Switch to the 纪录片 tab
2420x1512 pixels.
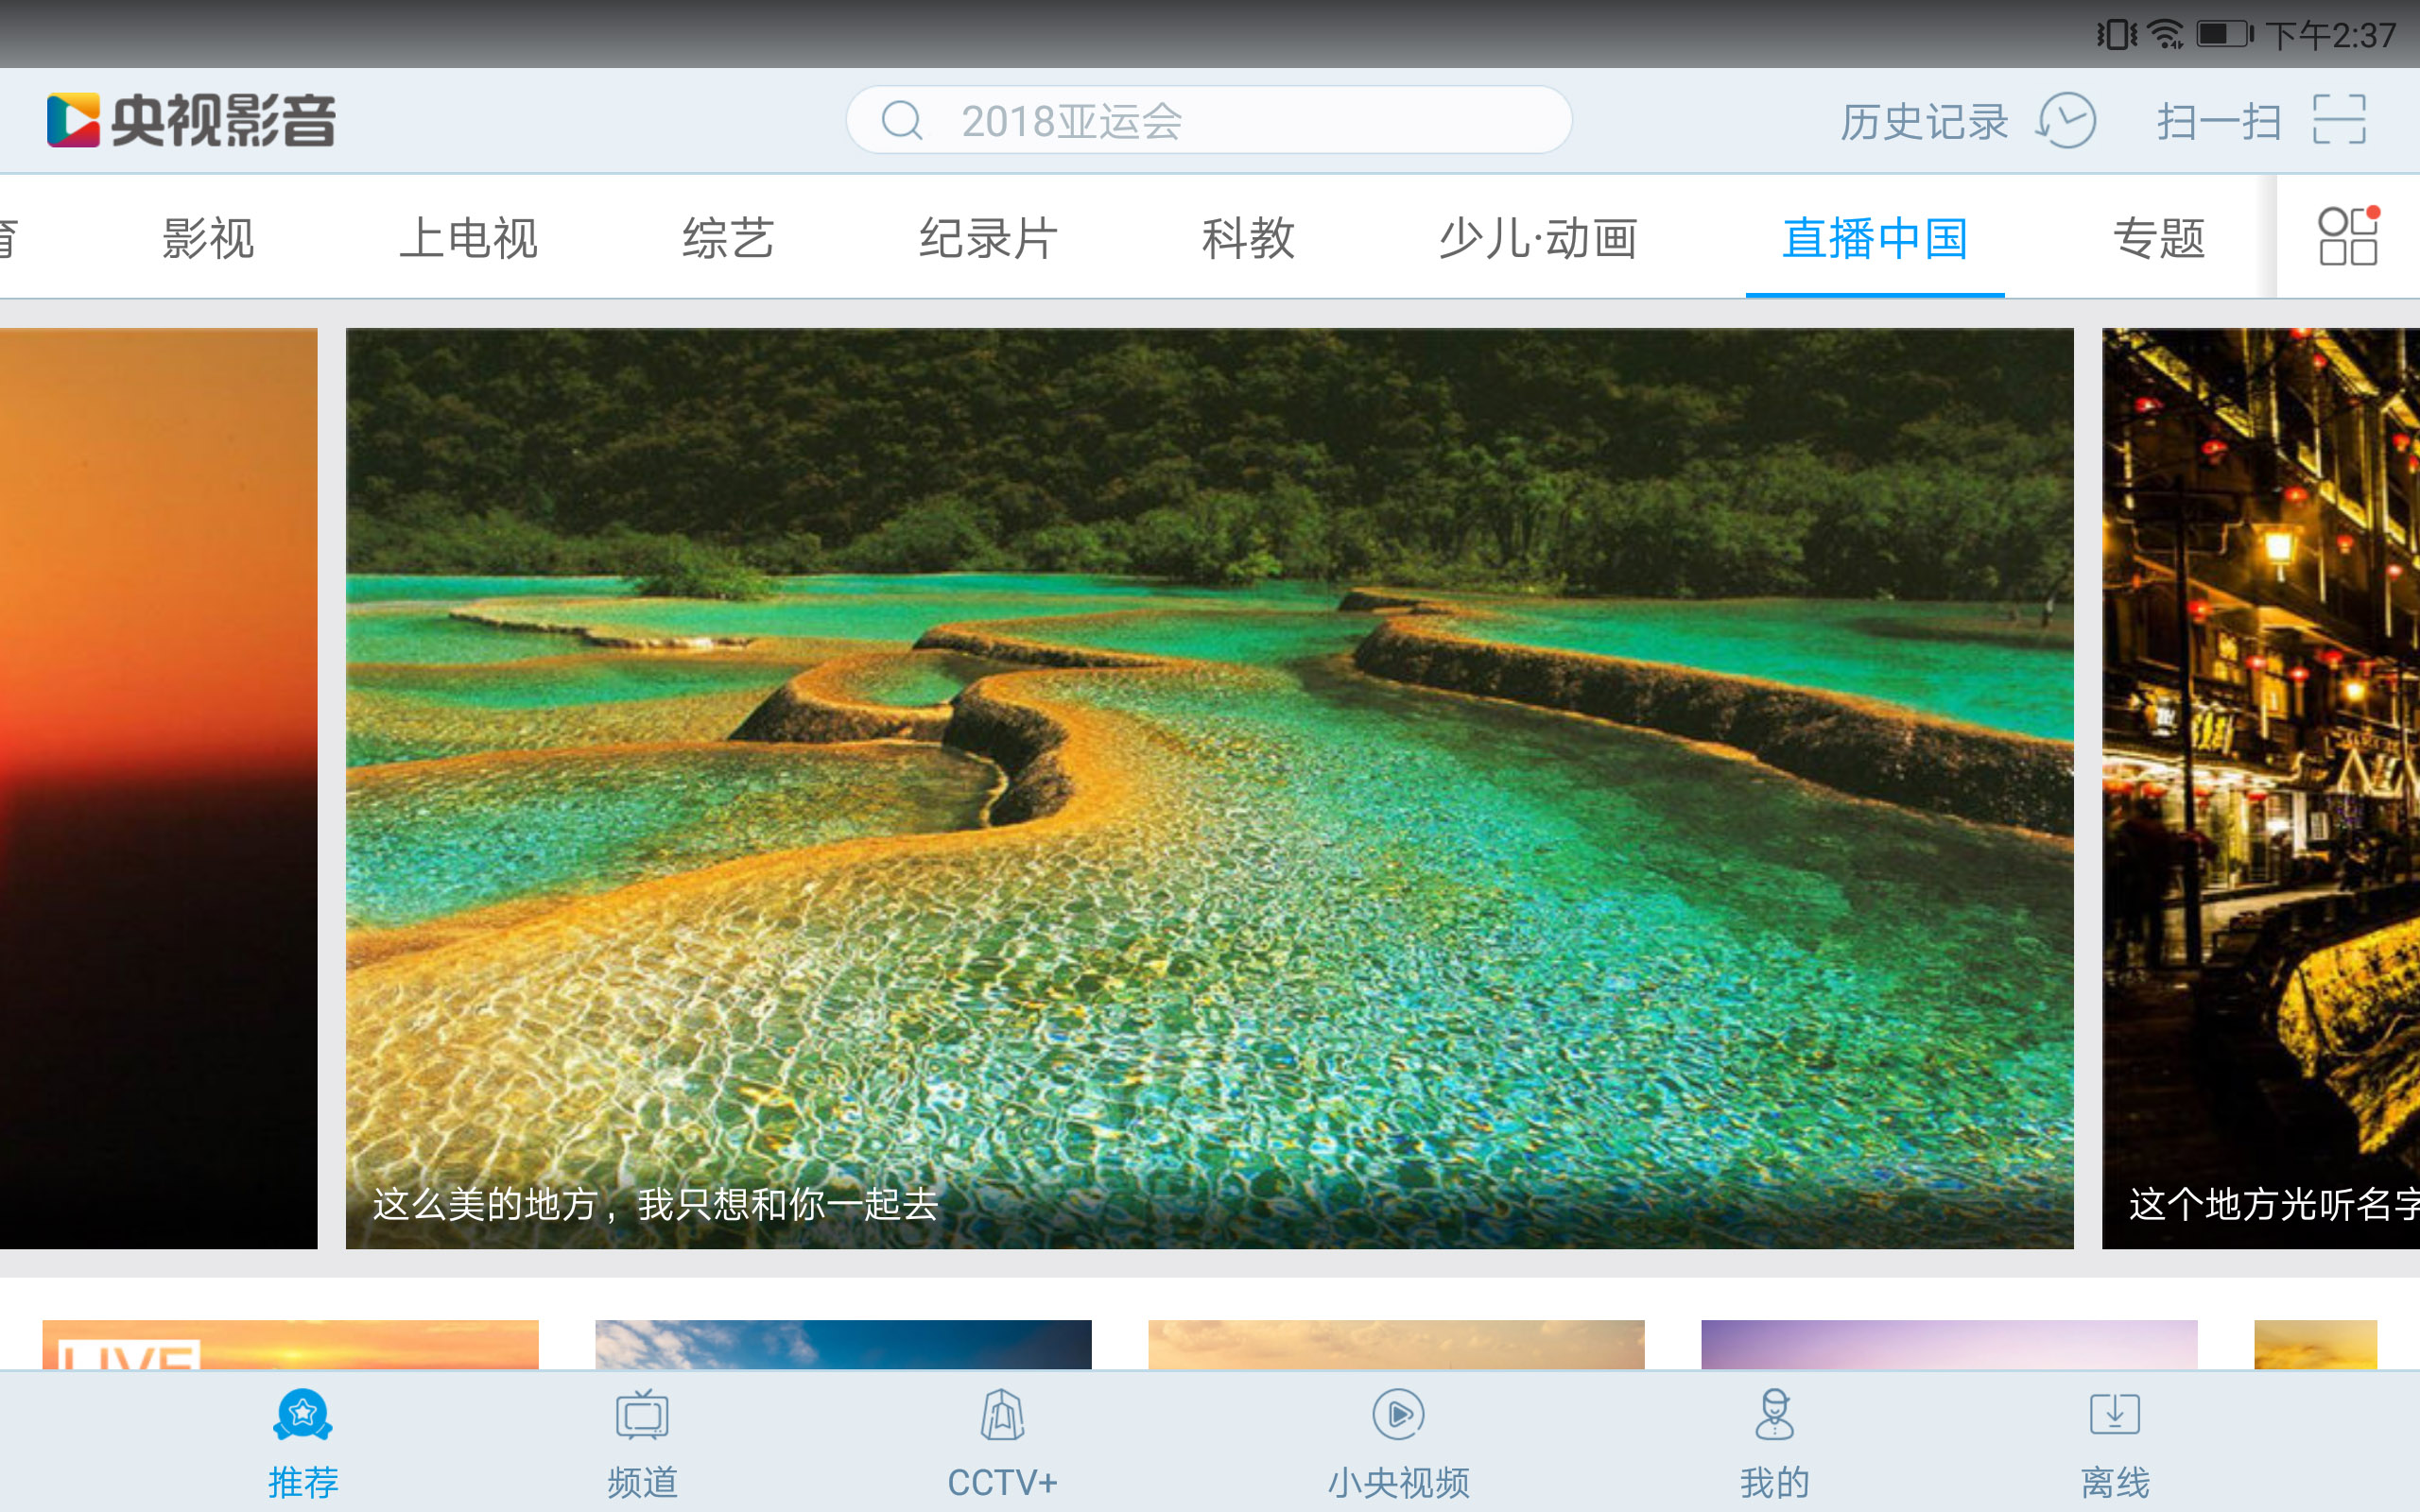pos(988,238)
